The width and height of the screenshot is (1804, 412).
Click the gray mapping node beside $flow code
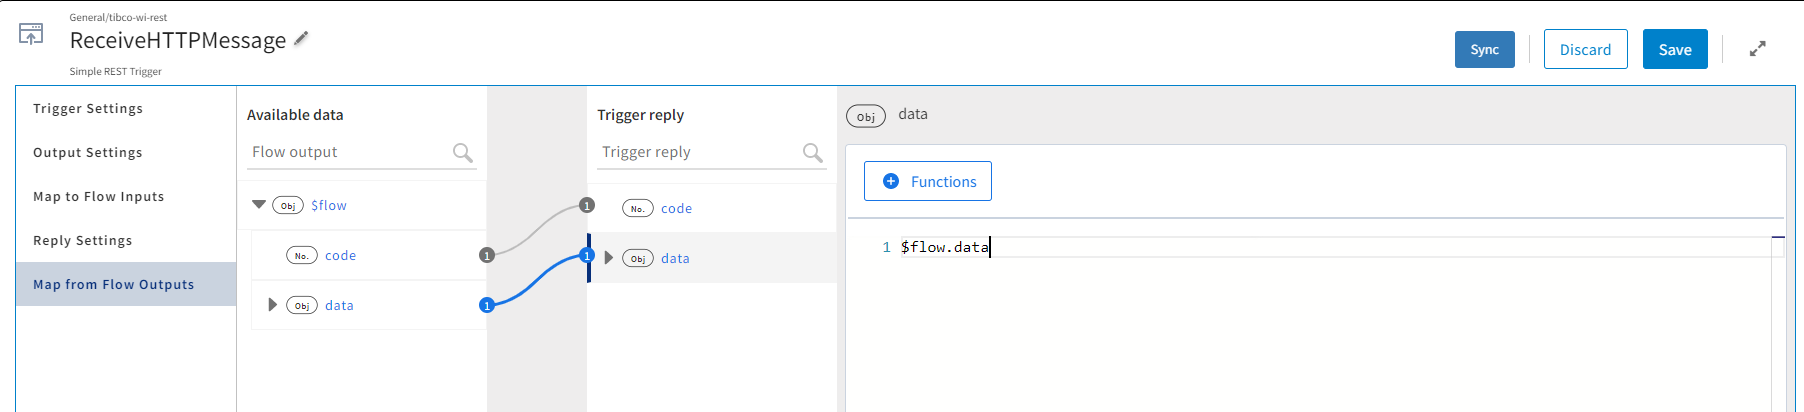[487, 255]
